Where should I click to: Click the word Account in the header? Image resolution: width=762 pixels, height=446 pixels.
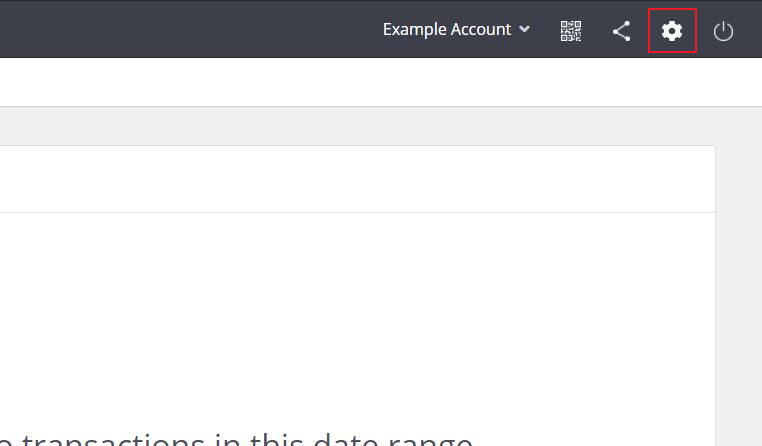(481, 30)
